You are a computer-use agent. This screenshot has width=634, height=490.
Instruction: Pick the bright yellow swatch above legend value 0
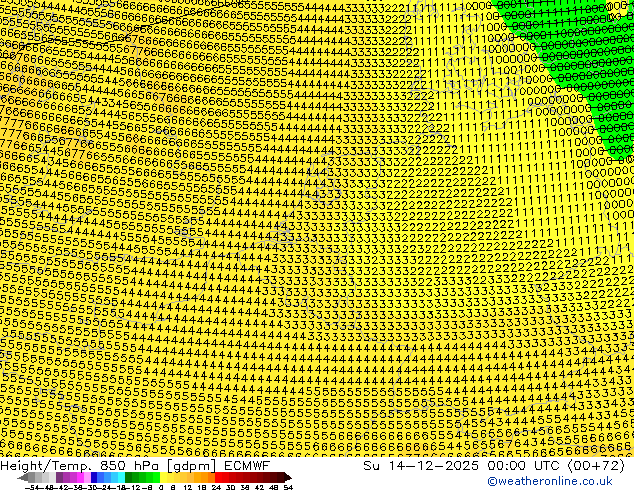pos(163,477)
